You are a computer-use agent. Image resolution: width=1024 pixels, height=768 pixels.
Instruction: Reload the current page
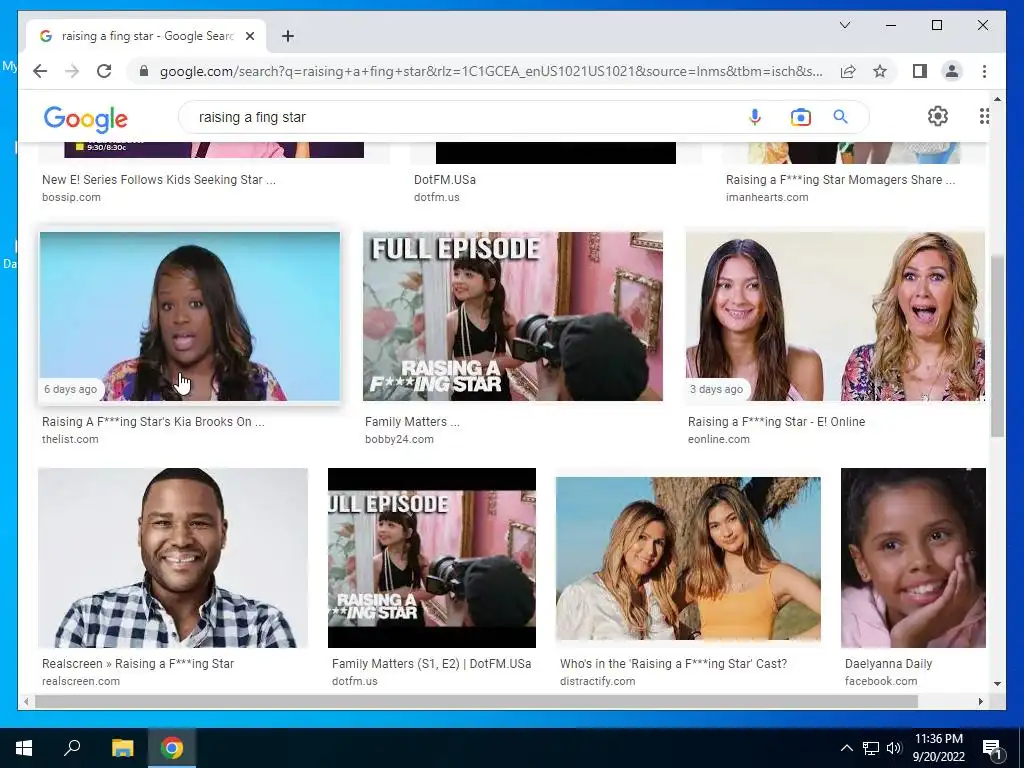click(x=104, y=71)
